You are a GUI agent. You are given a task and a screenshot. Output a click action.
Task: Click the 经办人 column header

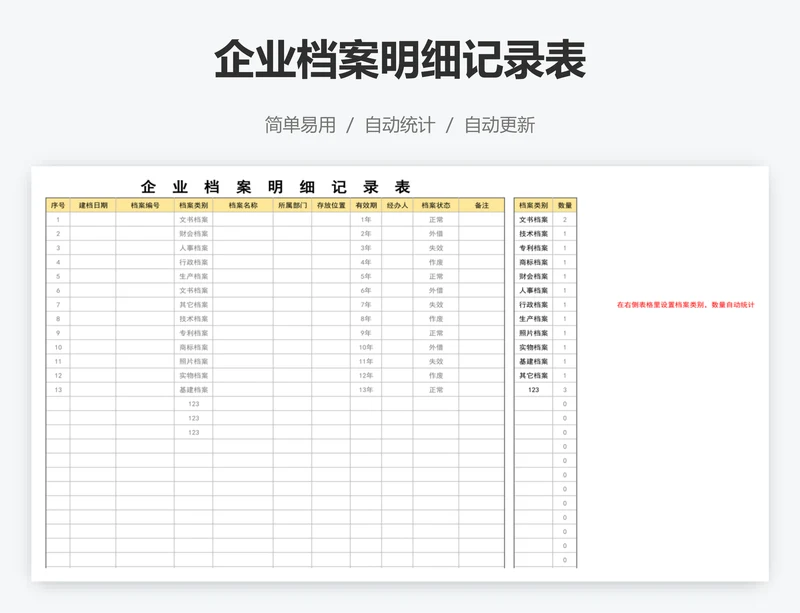397,205
